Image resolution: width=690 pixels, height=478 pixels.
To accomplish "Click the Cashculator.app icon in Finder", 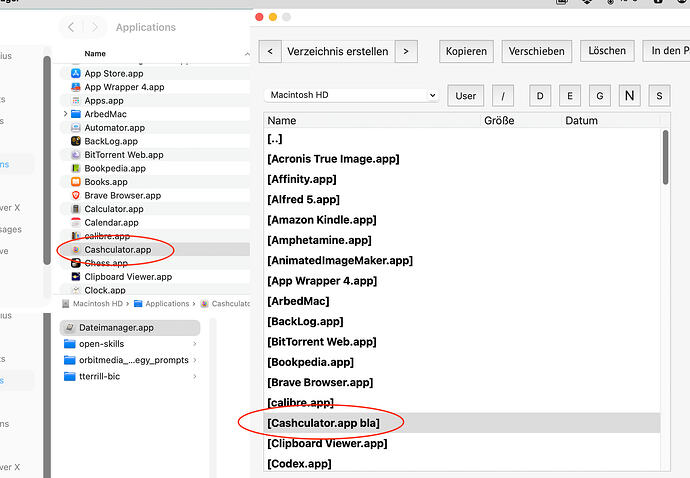I will [x=76, y=250].
